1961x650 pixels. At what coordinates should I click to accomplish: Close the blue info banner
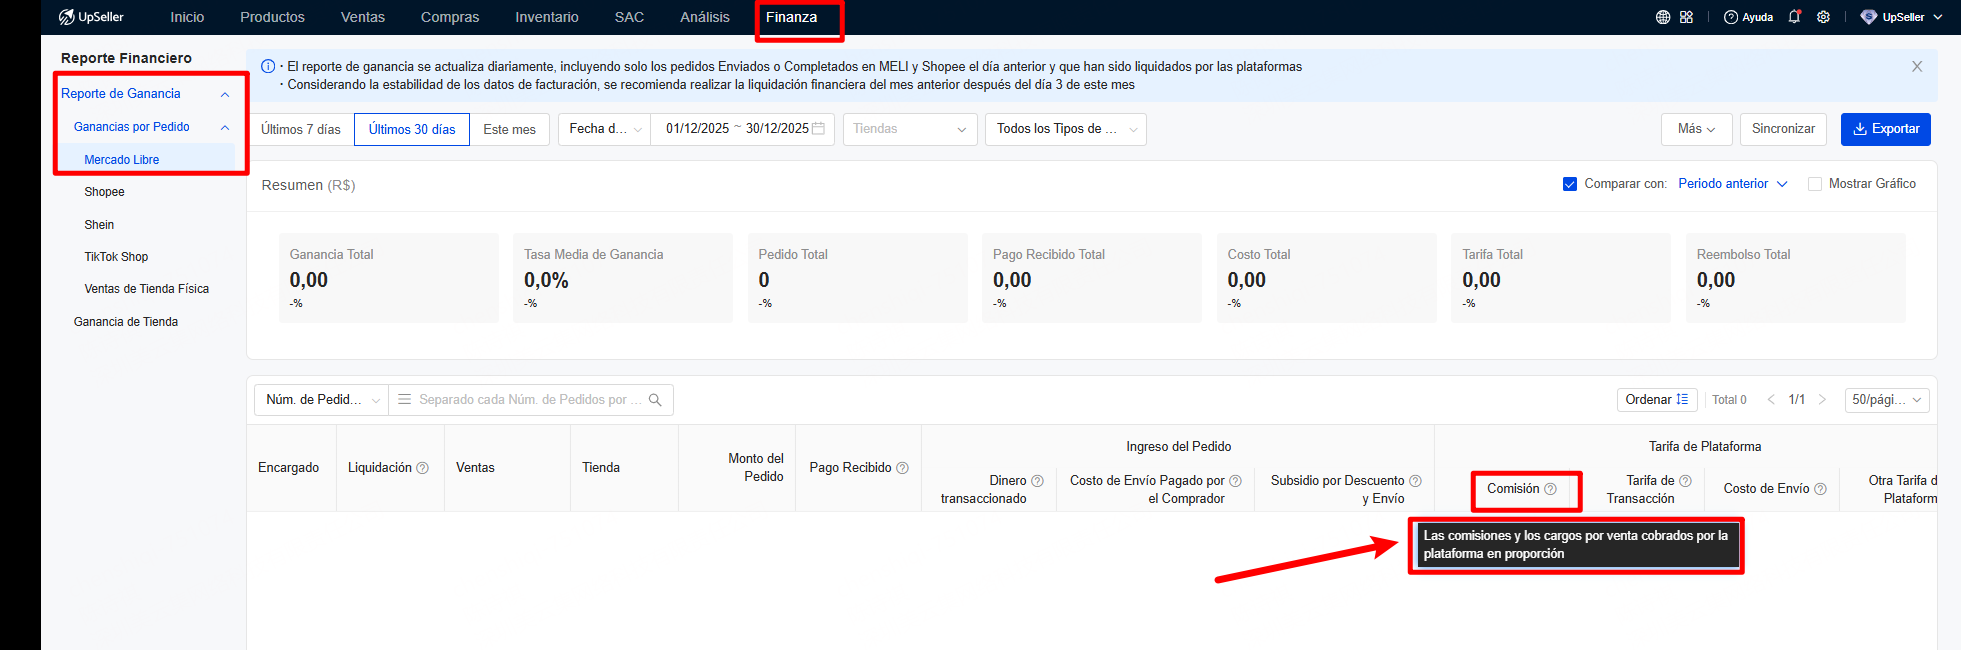coord(1916,67)
